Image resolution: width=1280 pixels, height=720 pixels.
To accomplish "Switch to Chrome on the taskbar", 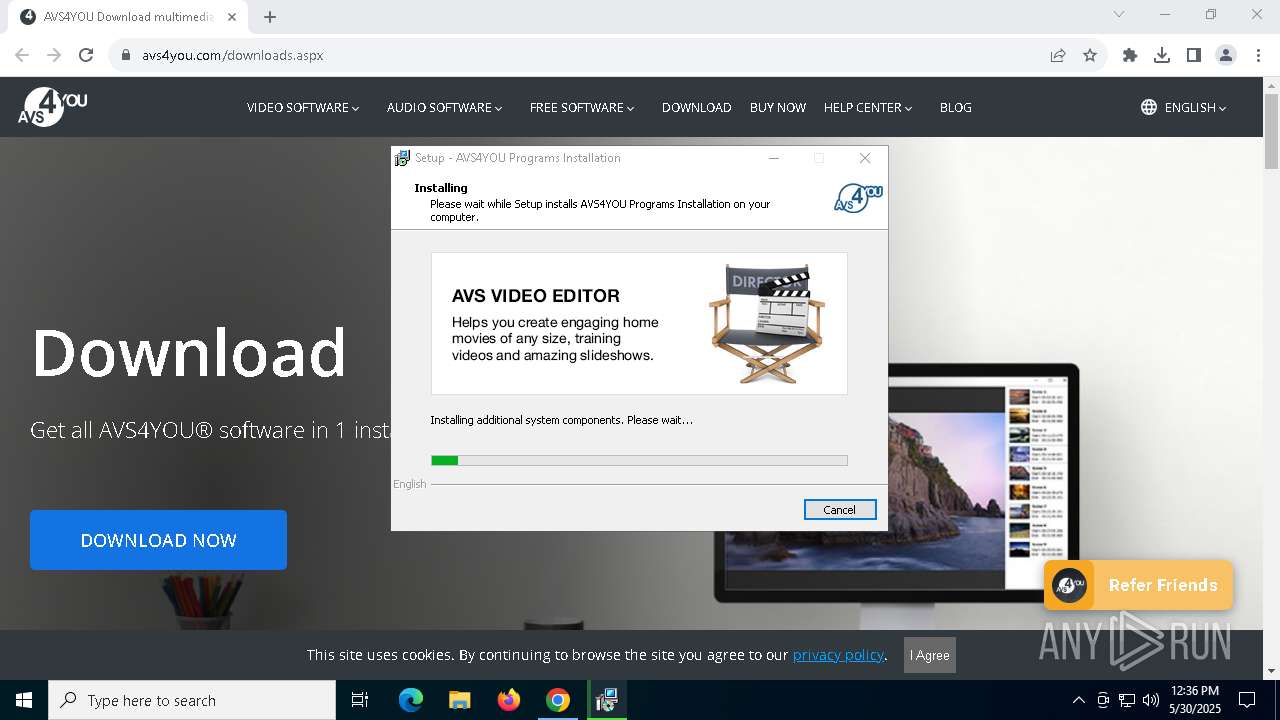I will point(558,700).
